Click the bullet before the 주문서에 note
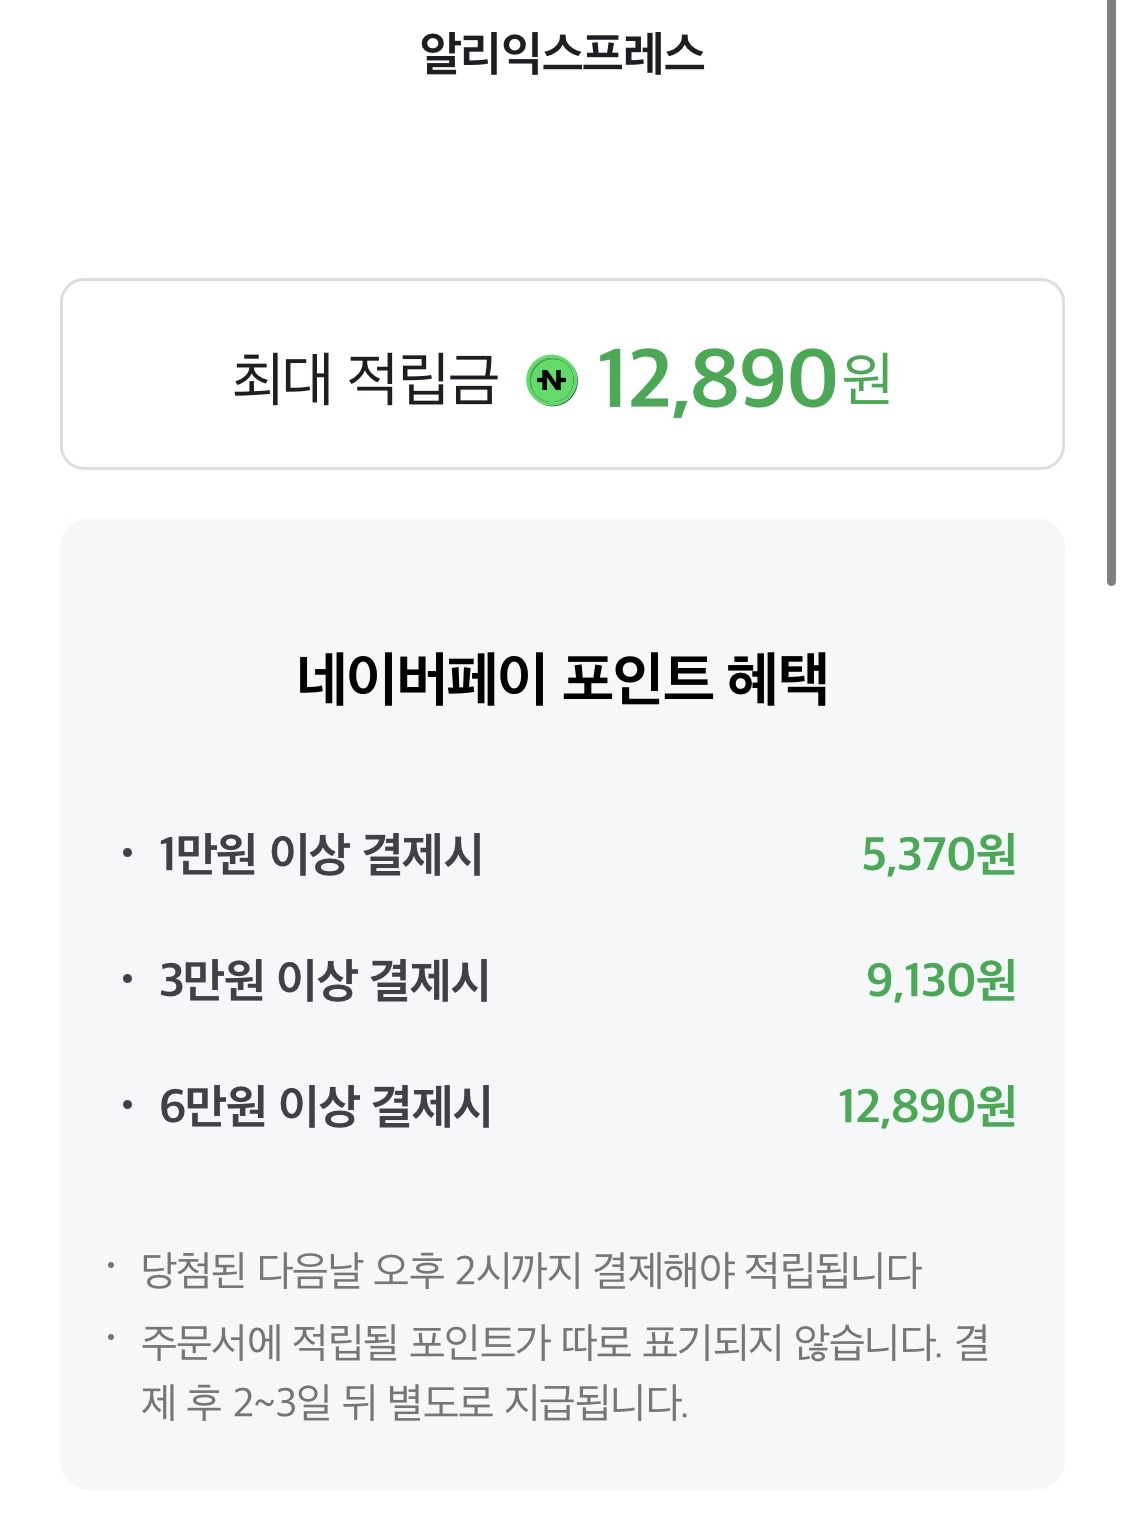The height and width of the screenshot is (1522, 1125). pos(112,1338)
